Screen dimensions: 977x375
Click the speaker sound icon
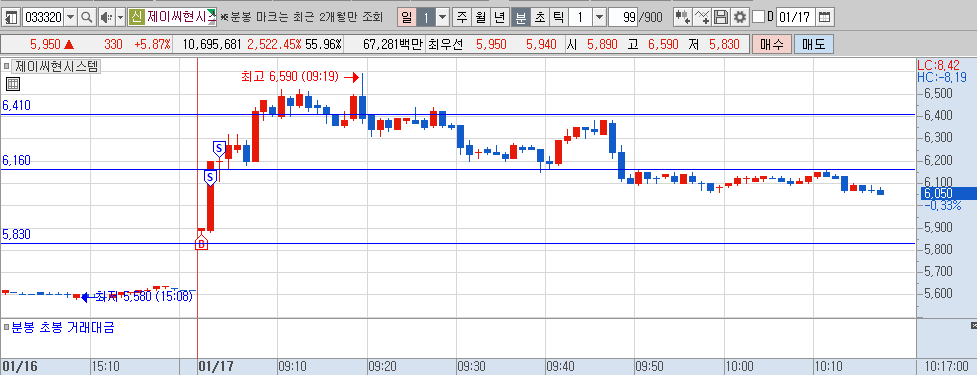[106, 17]
